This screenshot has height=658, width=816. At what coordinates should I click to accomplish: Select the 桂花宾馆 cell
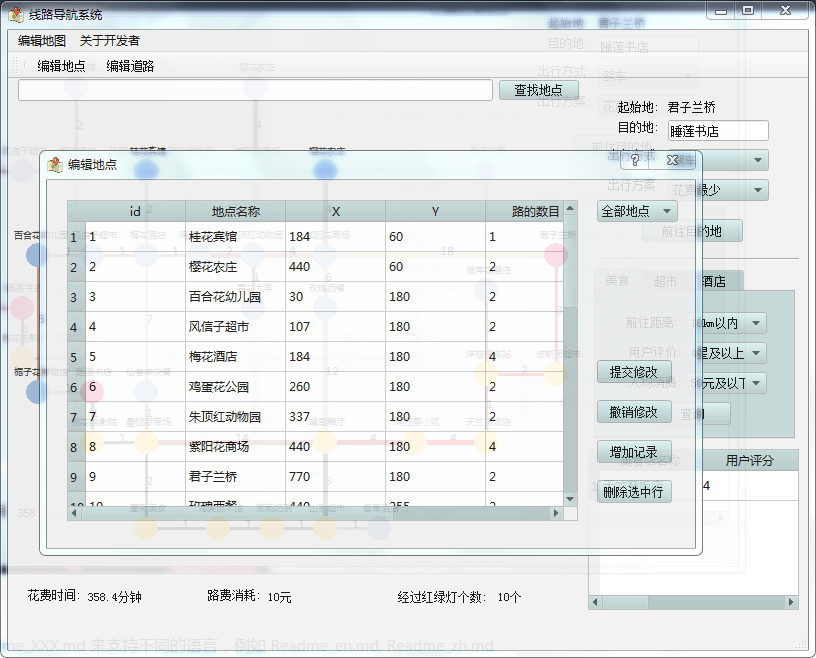(235, 237)
